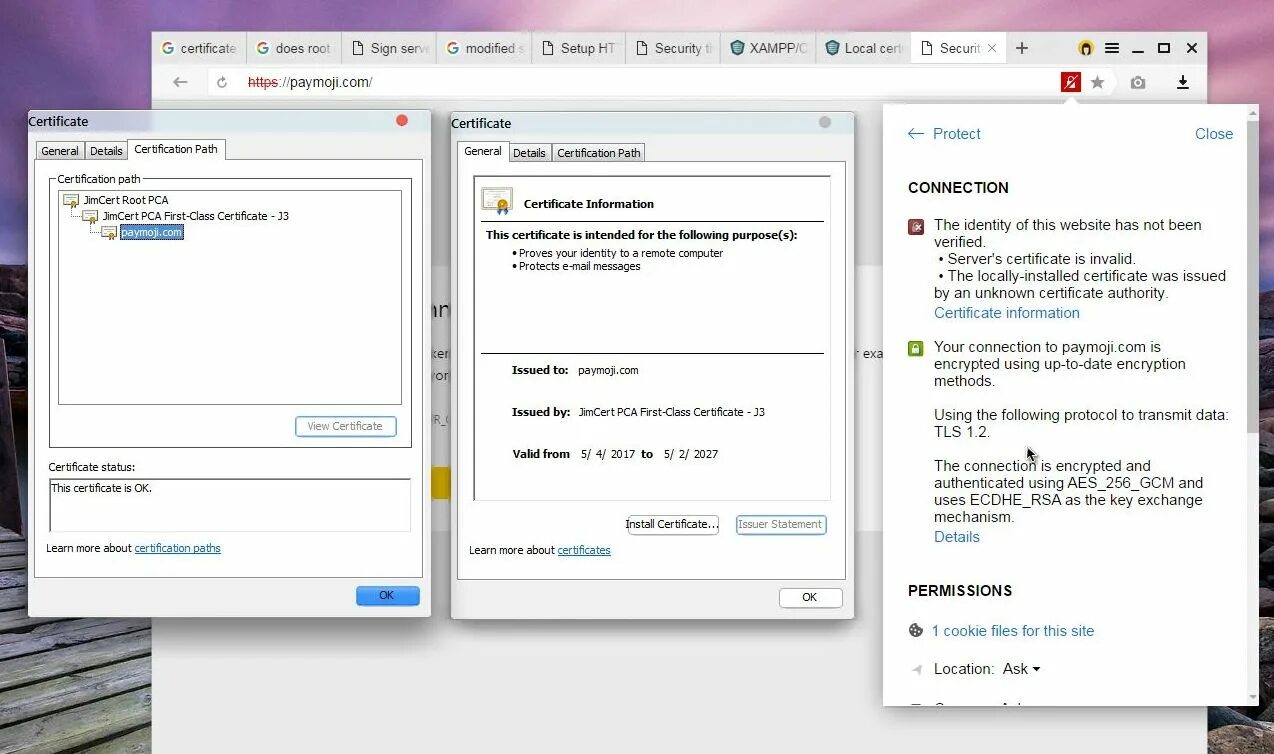1274x754 pixels.
Task: Open 1 cookie files for this site
Action: tap(1012, 631)
